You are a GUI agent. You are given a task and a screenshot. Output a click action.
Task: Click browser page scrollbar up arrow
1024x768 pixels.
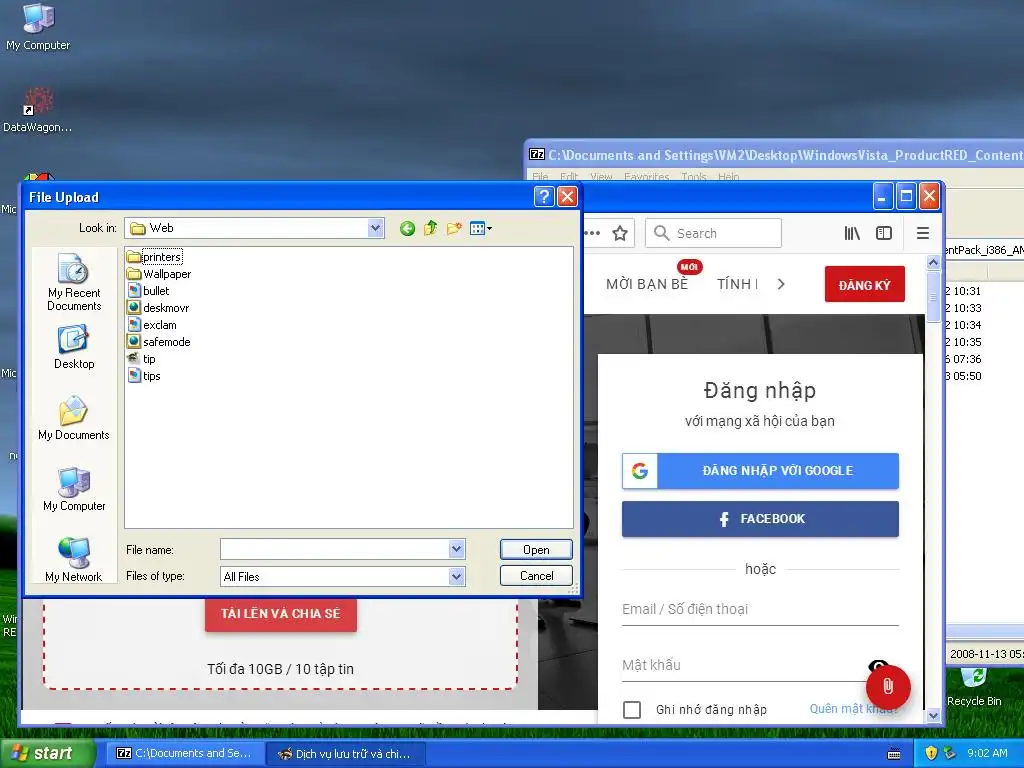[x=933, y=262]
